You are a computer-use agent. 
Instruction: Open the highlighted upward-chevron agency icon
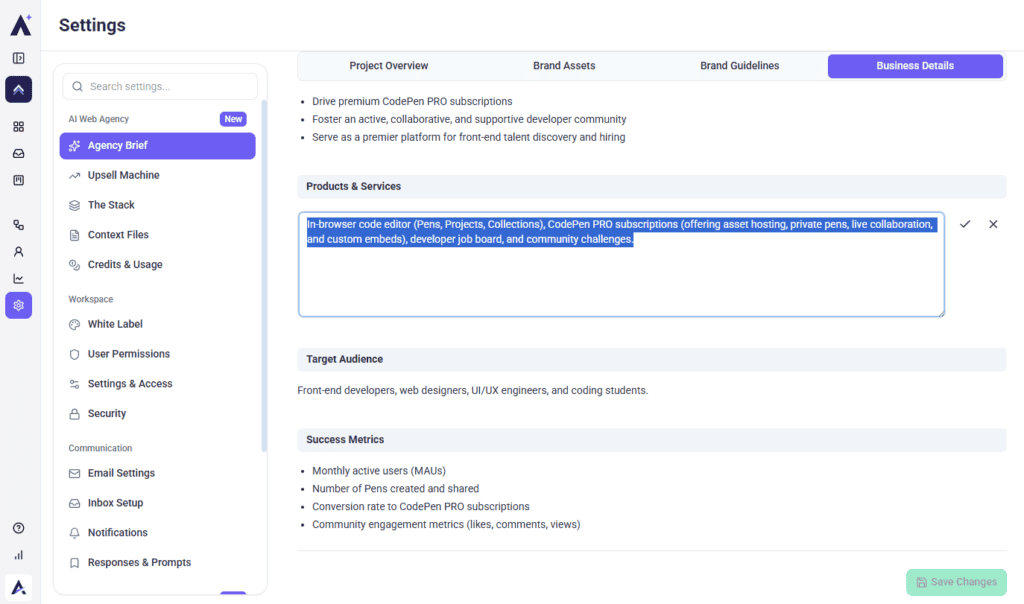point(18,89)
